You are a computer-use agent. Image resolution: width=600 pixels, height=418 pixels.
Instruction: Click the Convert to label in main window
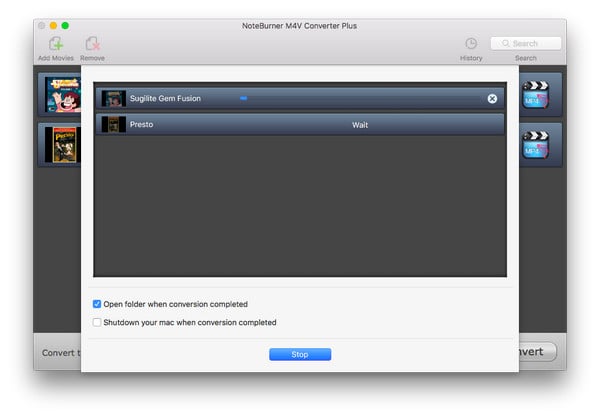coord(61,353)
